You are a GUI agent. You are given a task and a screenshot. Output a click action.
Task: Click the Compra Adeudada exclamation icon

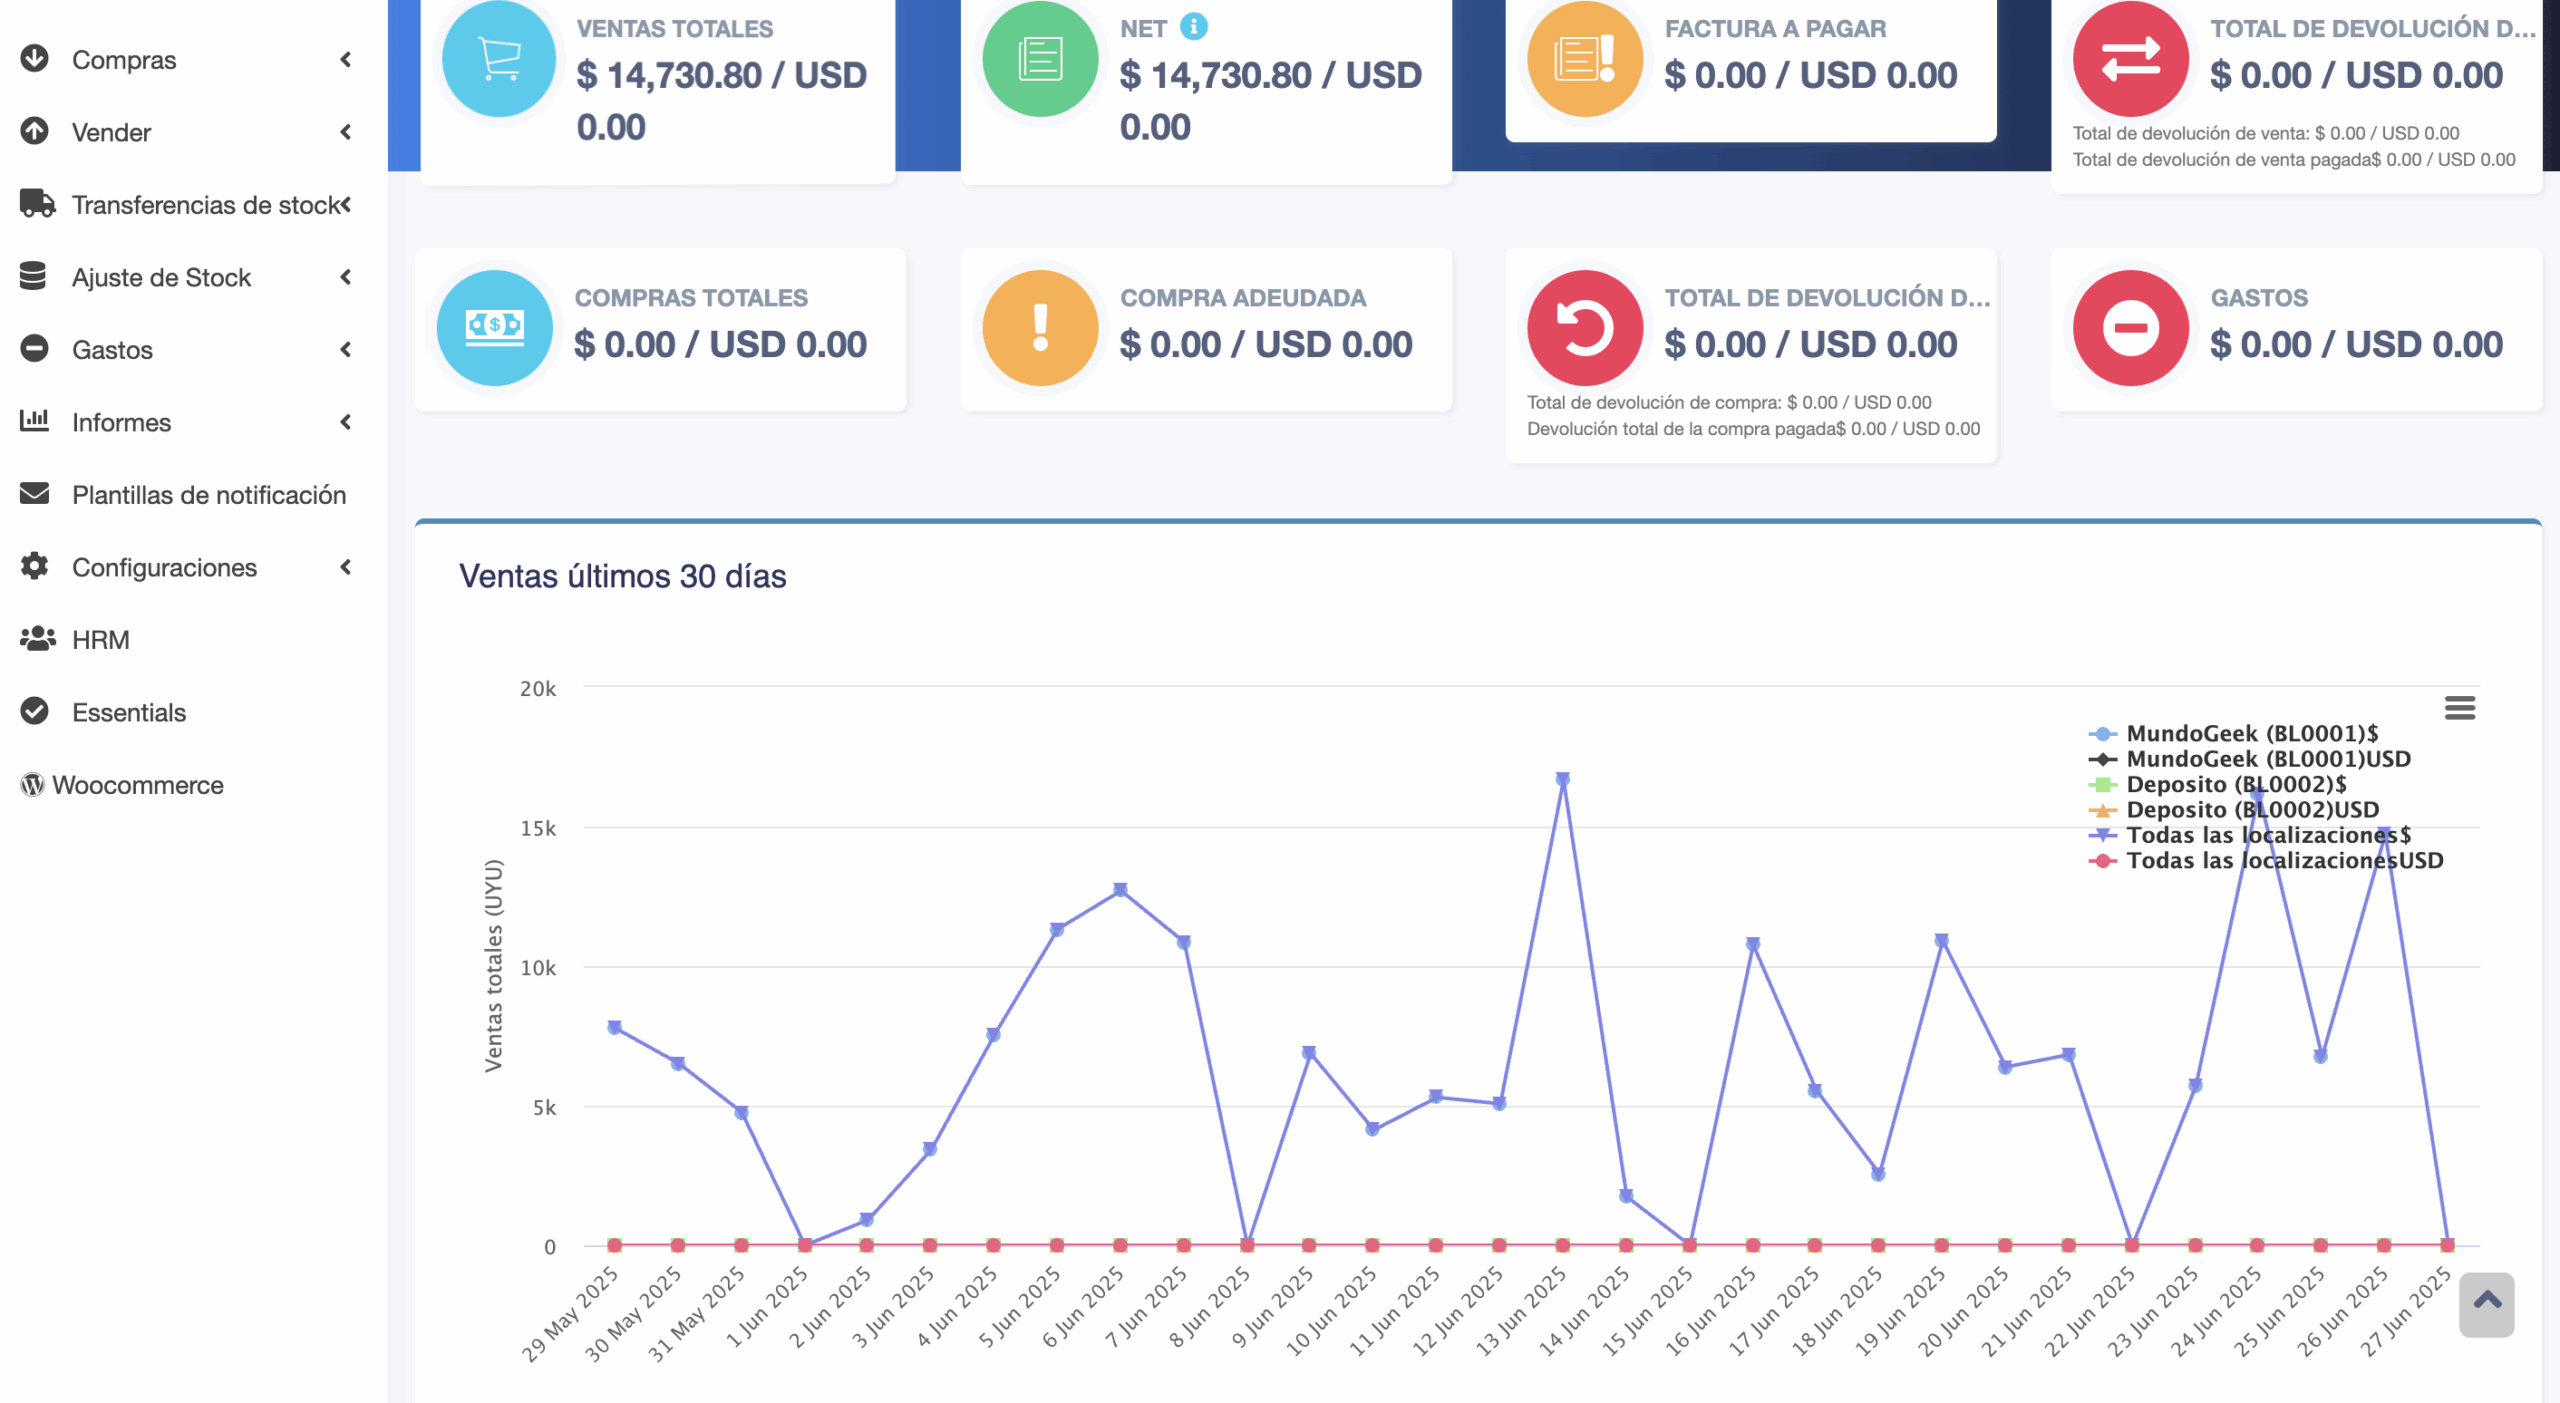point(1040,328)
